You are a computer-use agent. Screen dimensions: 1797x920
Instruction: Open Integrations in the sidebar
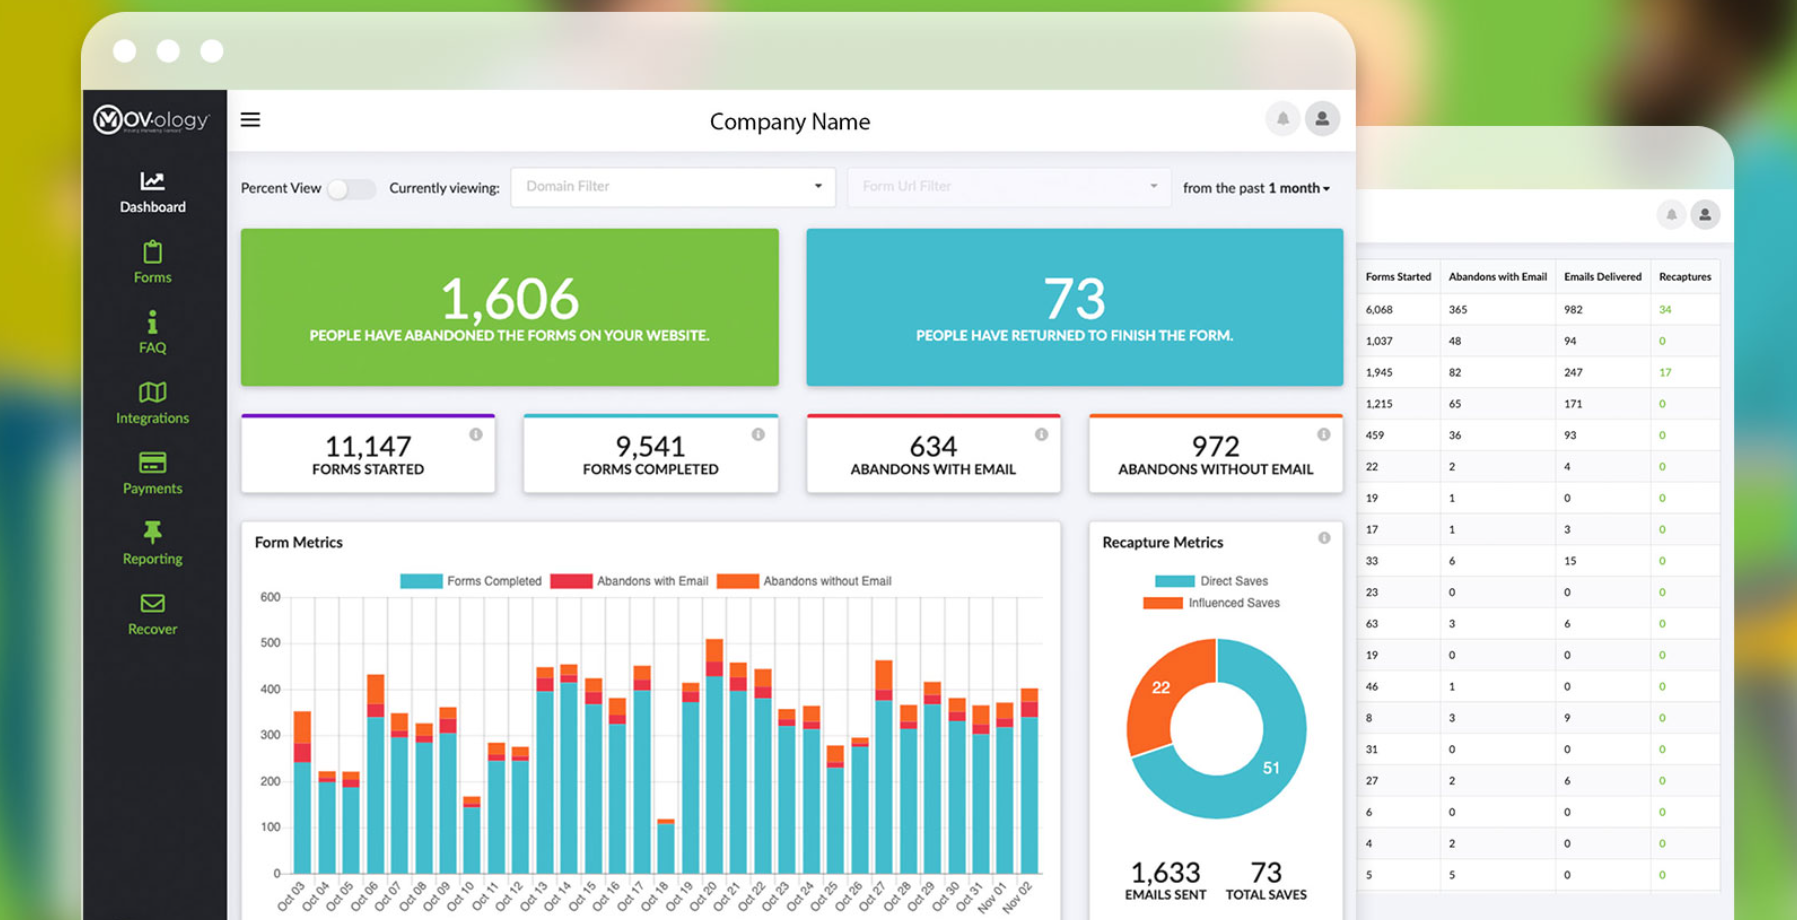(152, 403)
